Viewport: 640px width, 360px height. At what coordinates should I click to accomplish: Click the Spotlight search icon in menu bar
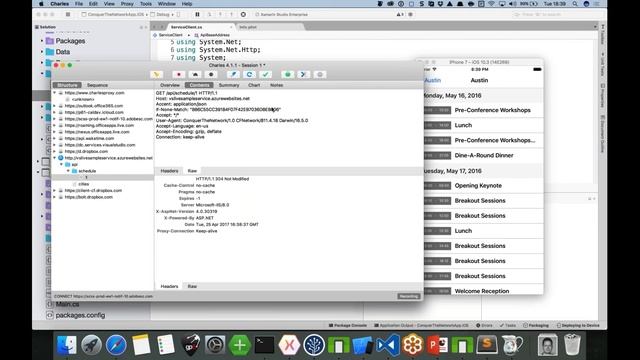(575, 4)
